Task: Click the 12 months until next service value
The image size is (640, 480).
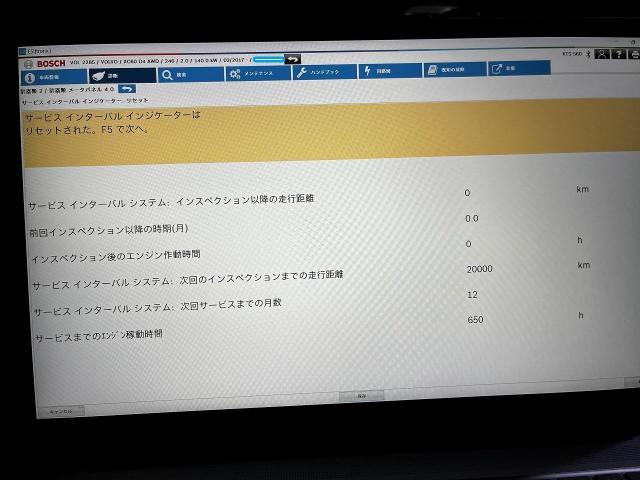Action: pos(472,294)
